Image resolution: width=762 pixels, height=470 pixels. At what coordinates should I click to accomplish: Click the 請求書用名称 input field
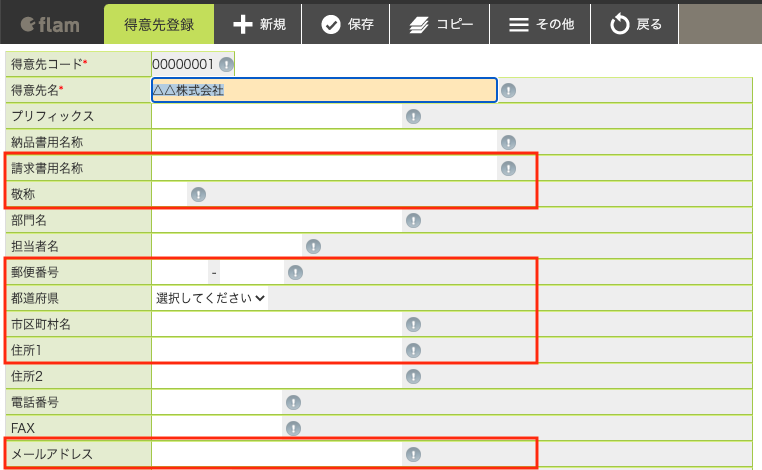click(324, 168)
